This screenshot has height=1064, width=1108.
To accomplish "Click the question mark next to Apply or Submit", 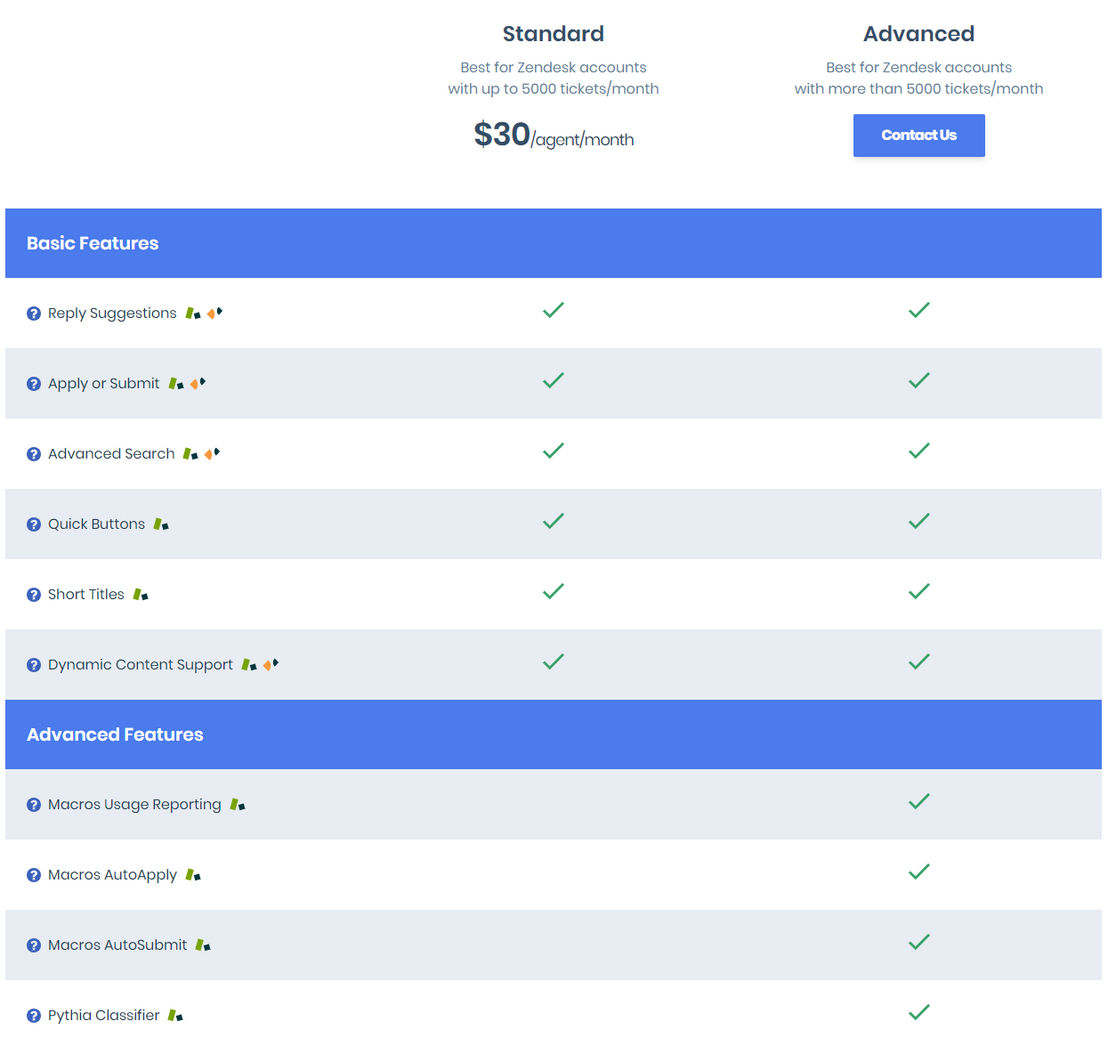I will [34, 384].
